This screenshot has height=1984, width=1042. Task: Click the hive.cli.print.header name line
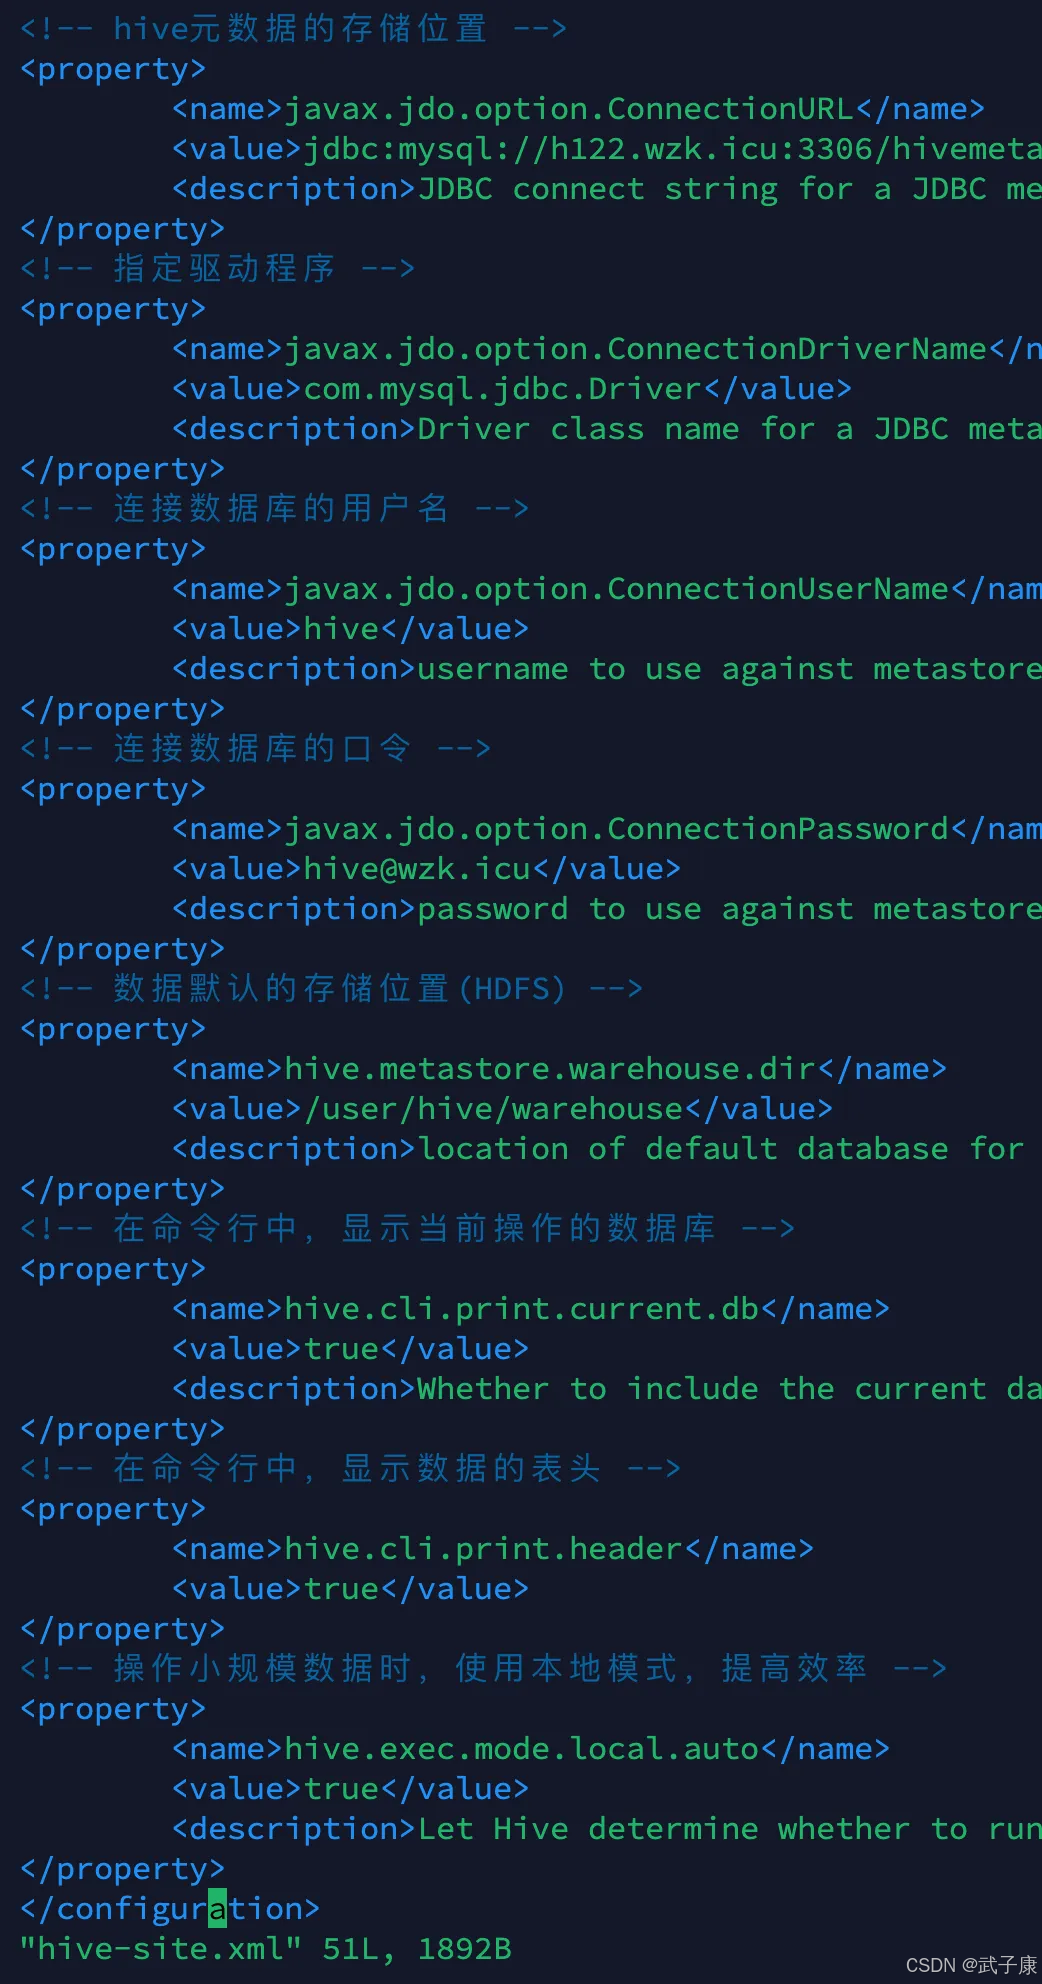(x=493, y=1549)
